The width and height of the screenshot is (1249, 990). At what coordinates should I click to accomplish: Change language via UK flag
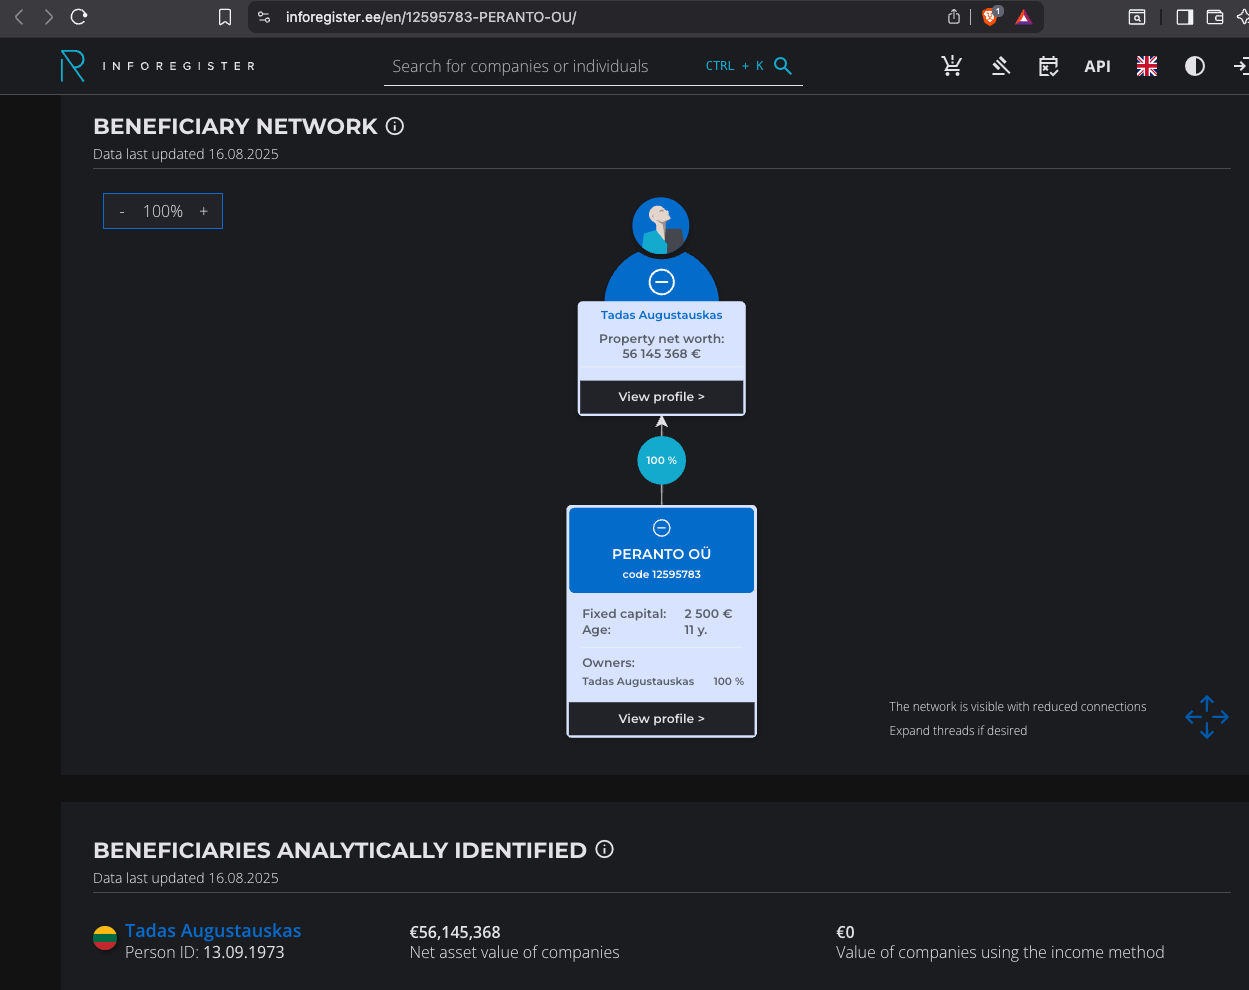coord(1147,66)
